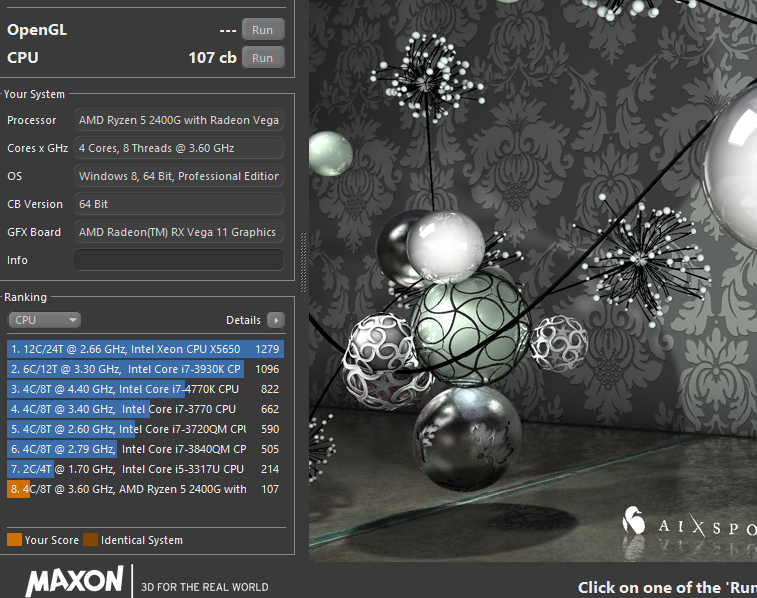Run the CPU benchmark

(x=263, y=58)
